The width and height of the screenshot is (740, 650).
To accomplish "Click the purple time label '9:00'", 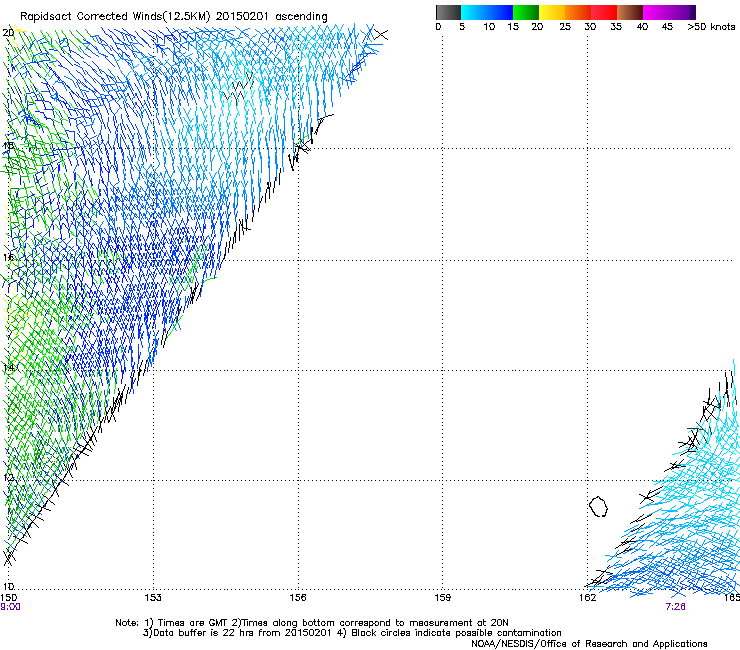I will [10, 607].
